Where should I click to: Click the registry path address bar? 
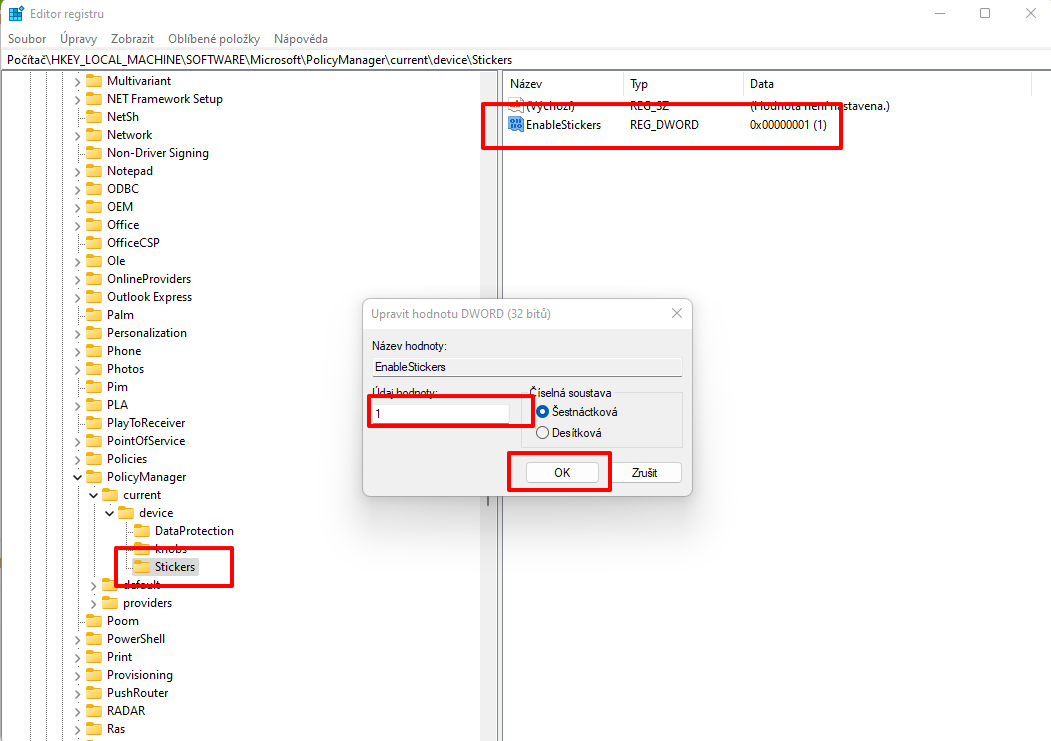(x=526, y=60)
